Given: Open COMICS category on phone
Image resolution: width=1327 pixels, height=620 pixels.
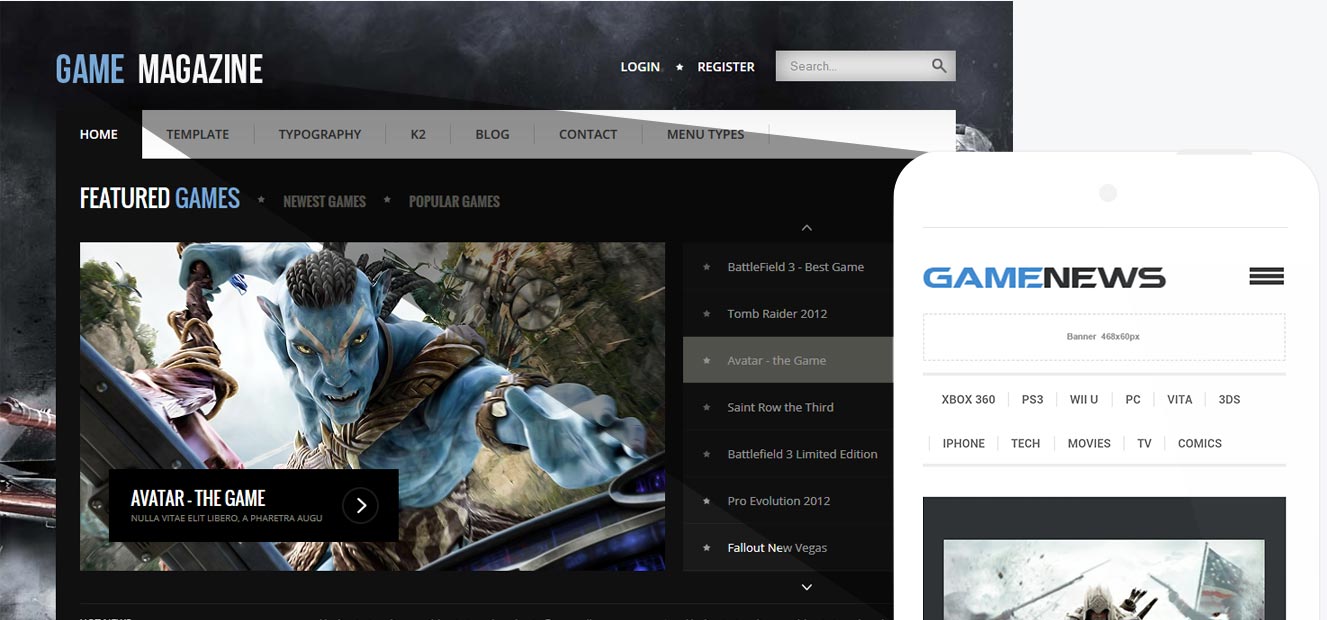Looking at the screenshot, I should point(1200,443).
